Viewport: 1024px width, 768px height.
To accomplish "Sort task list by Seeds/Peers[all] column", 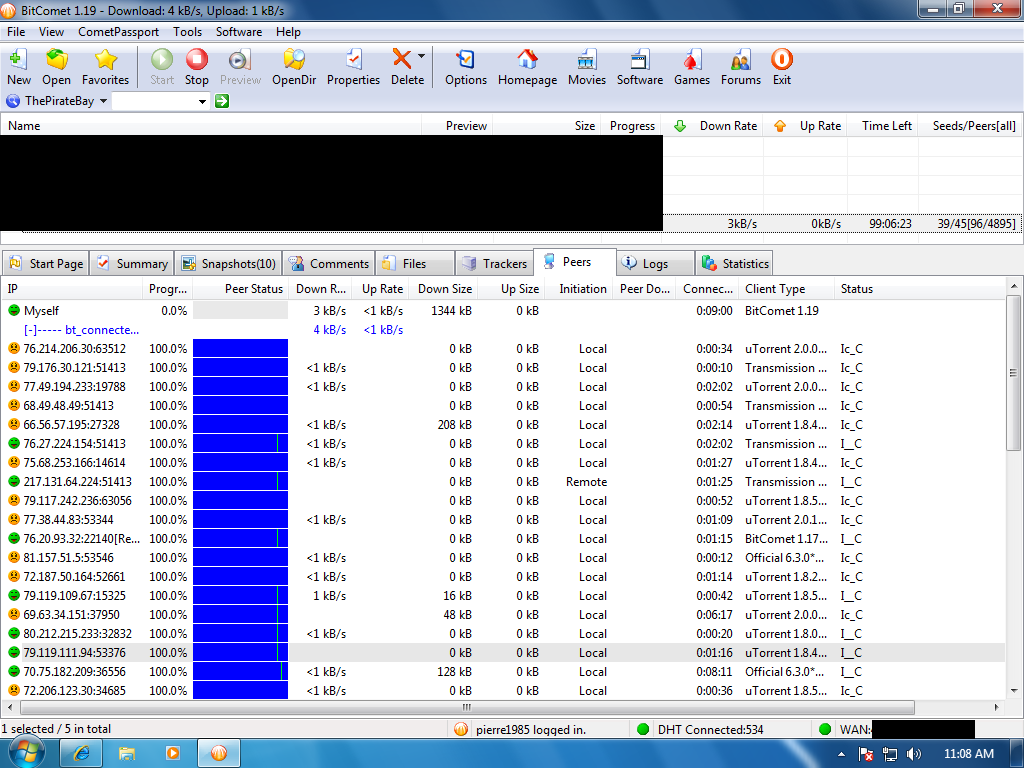I will [970, 125].
